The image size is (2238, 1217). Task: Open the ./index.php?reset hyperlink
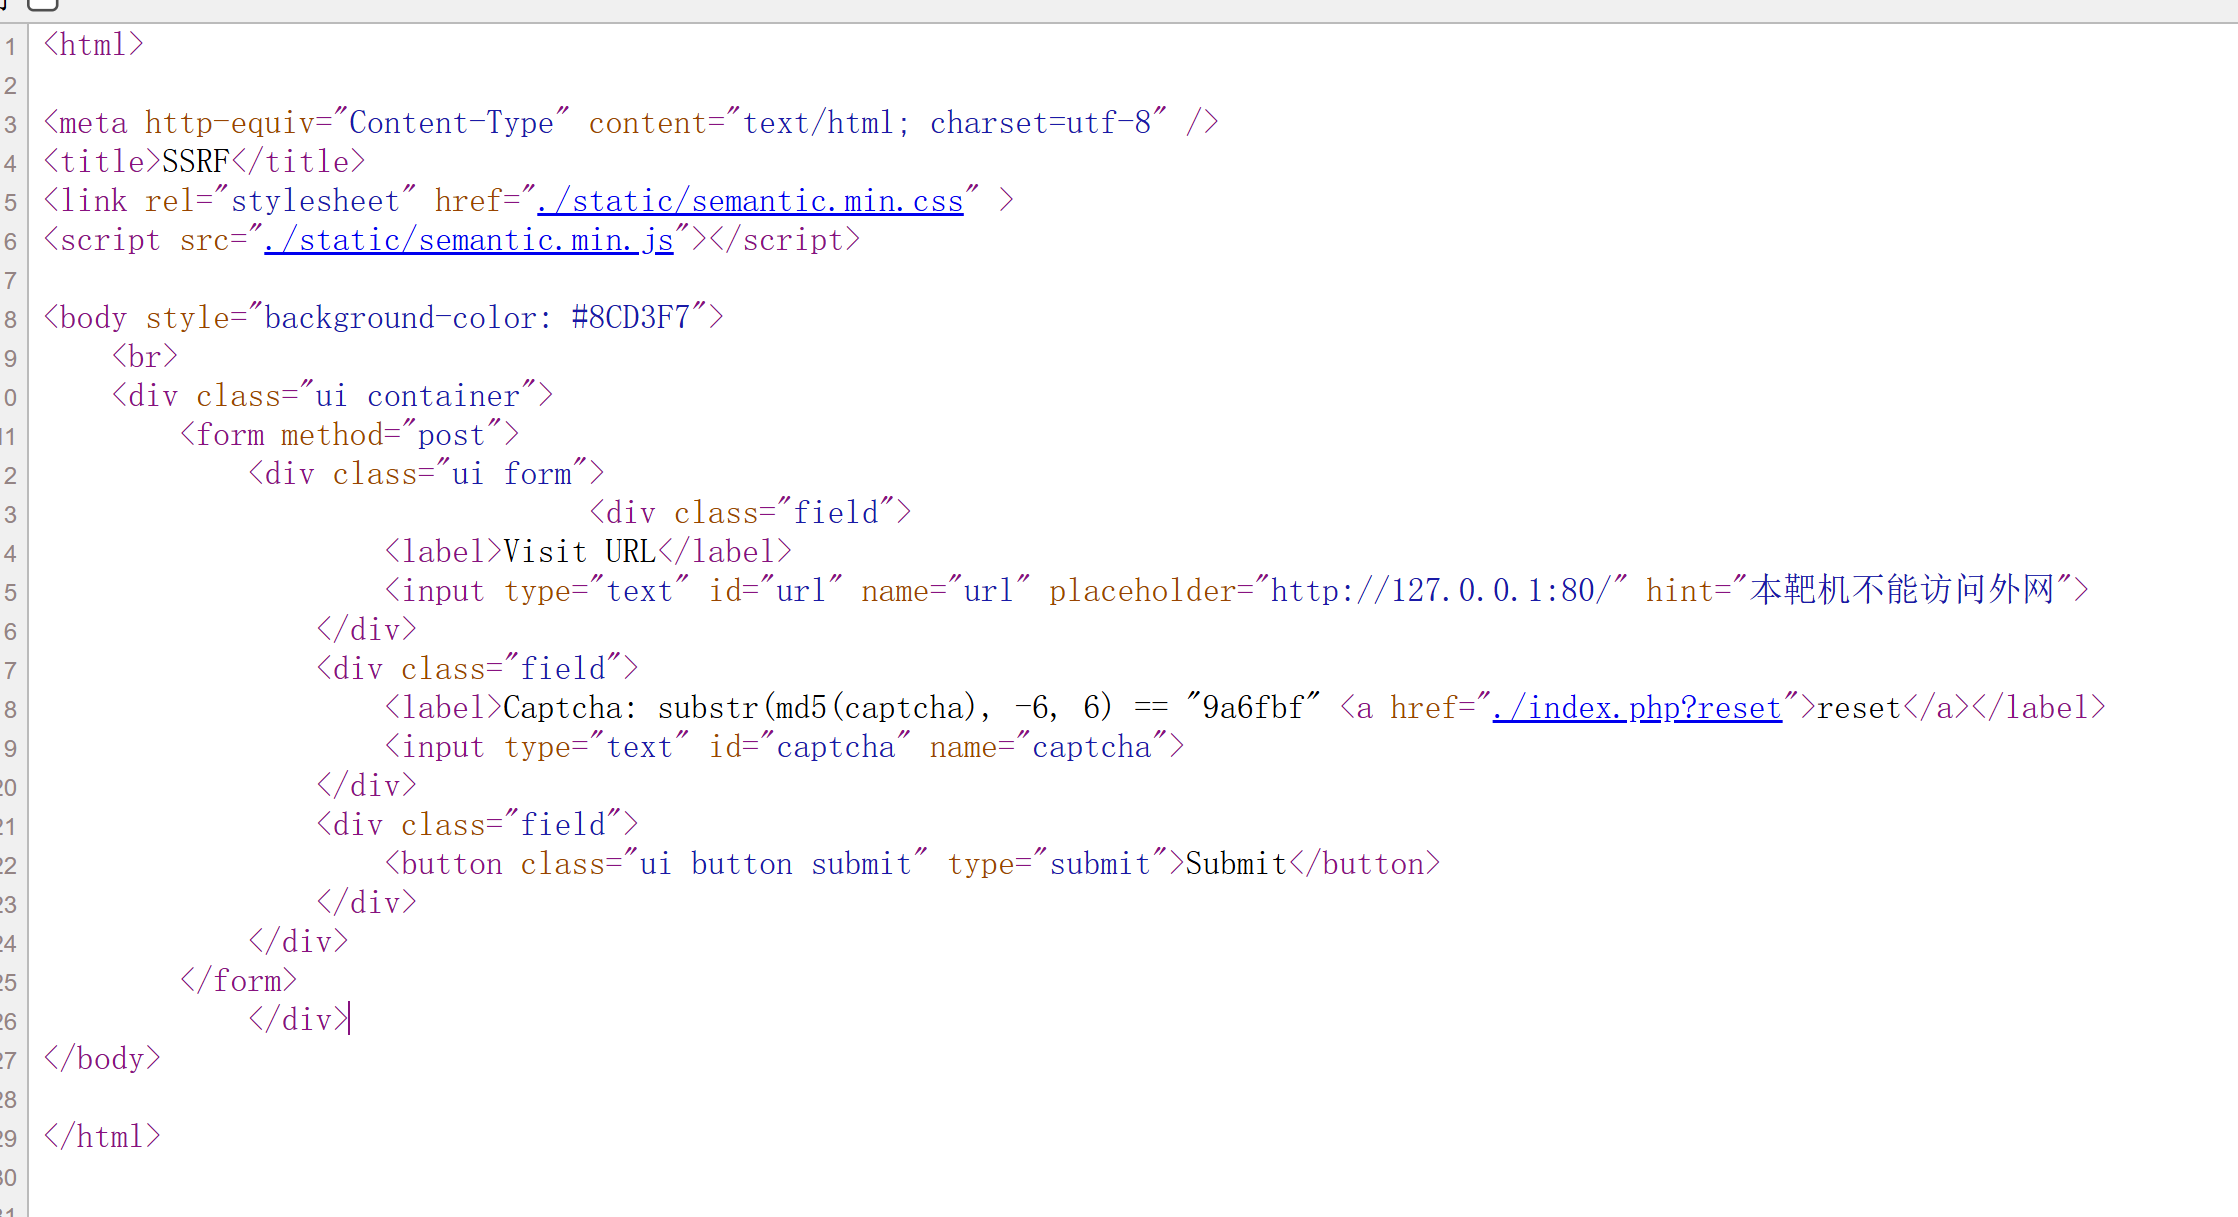coord(1637,707)
